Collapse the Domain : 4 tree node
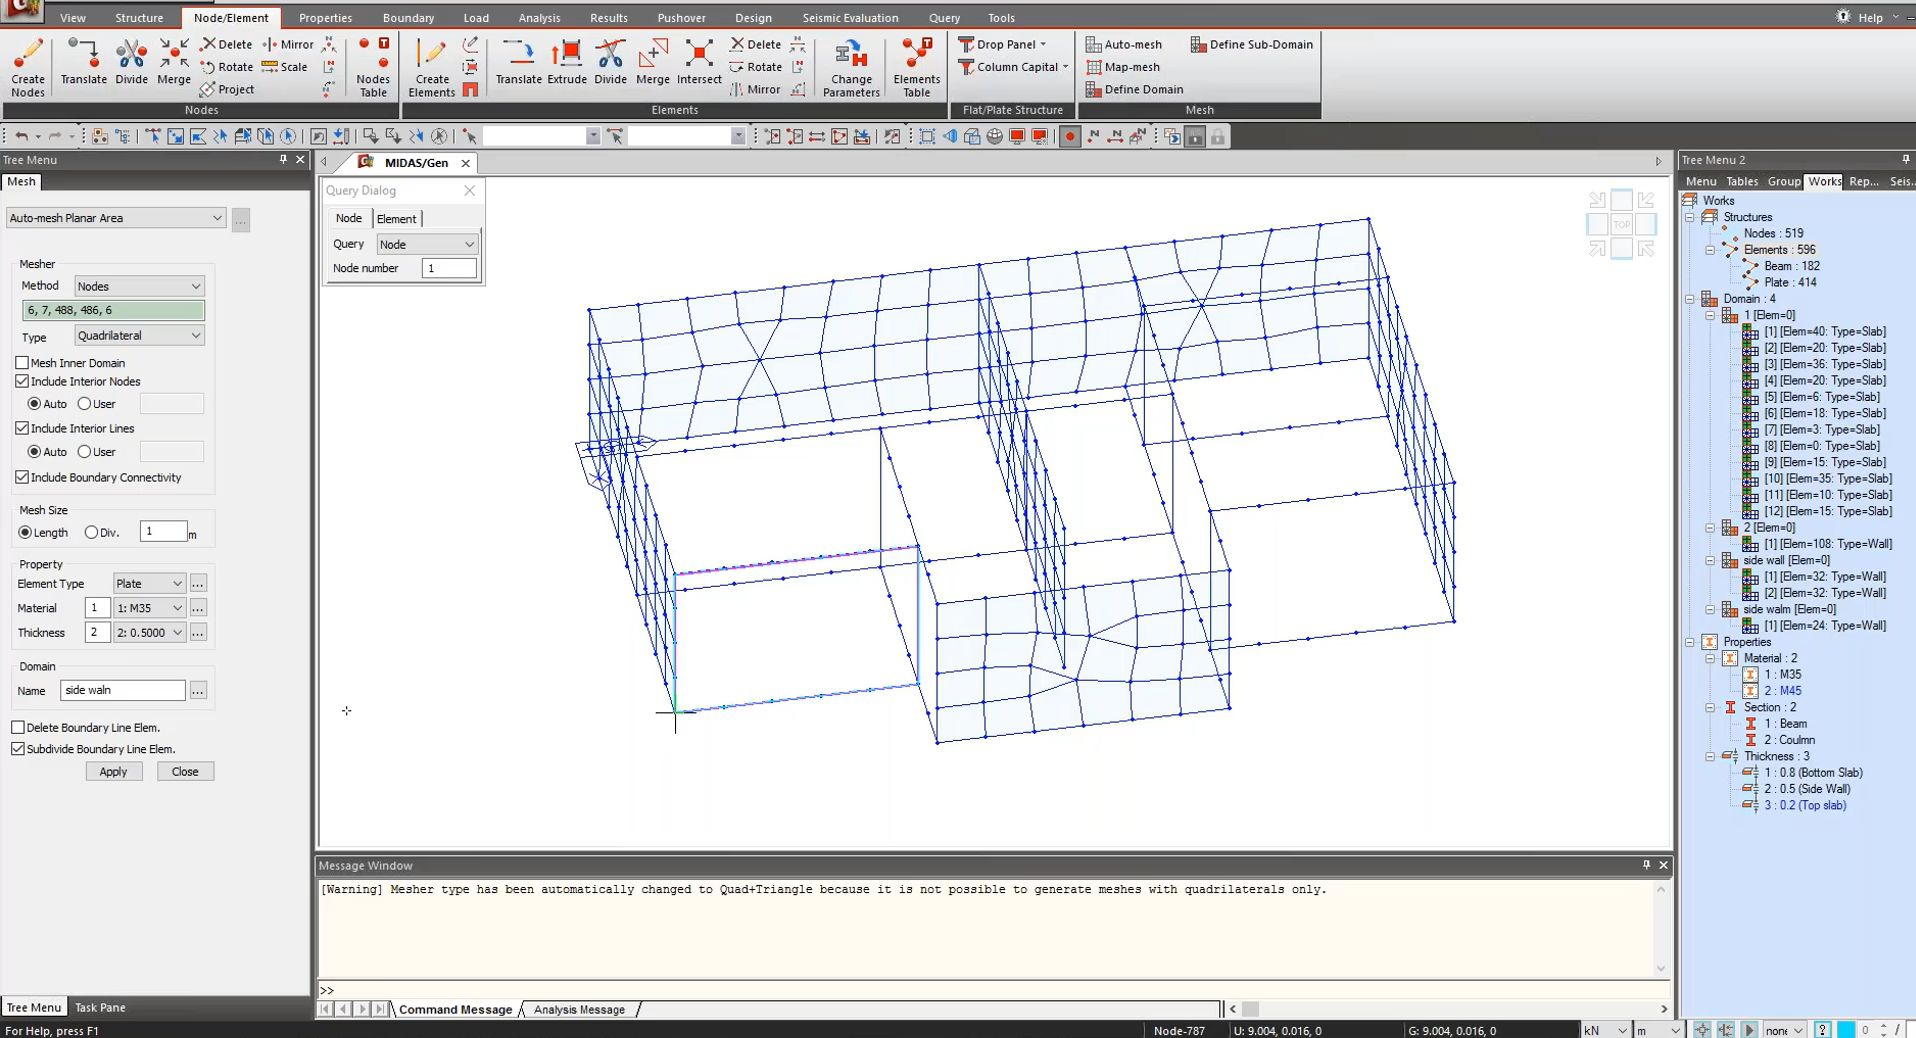Screen dimensions: 1916x1038 (1690, 299)
